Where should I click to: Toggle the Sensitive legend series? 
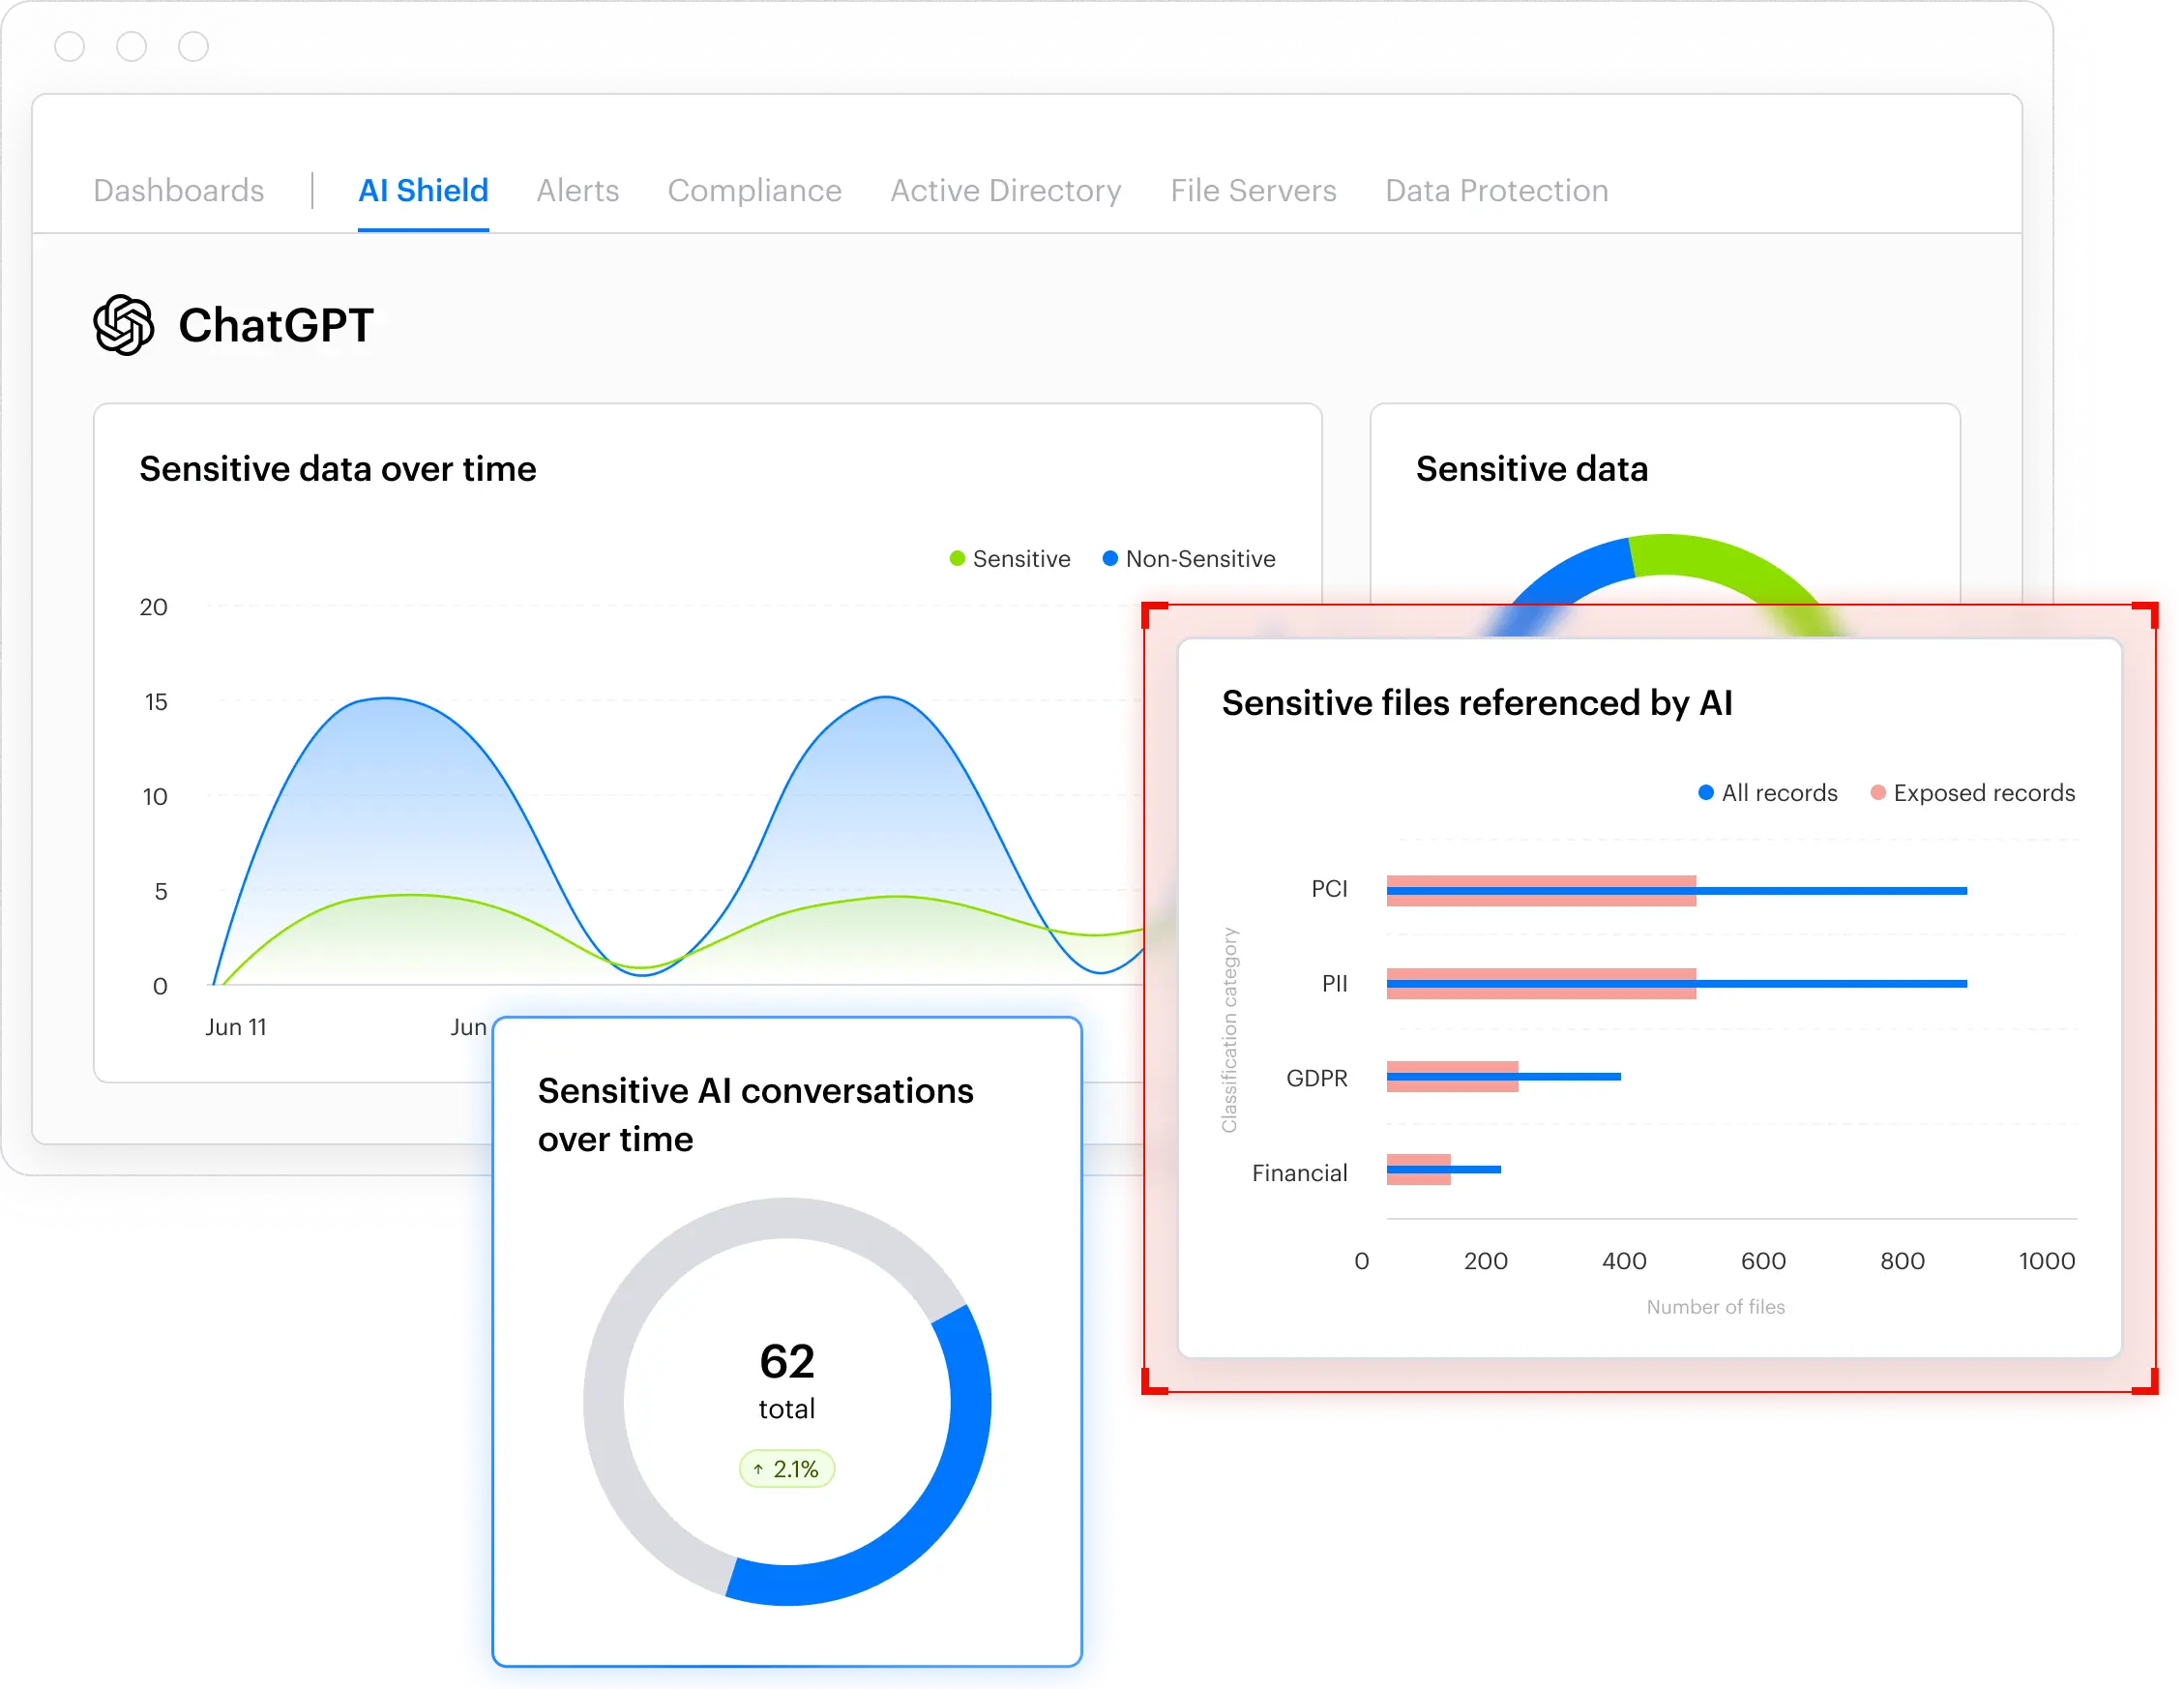[x=1010, y=559]
